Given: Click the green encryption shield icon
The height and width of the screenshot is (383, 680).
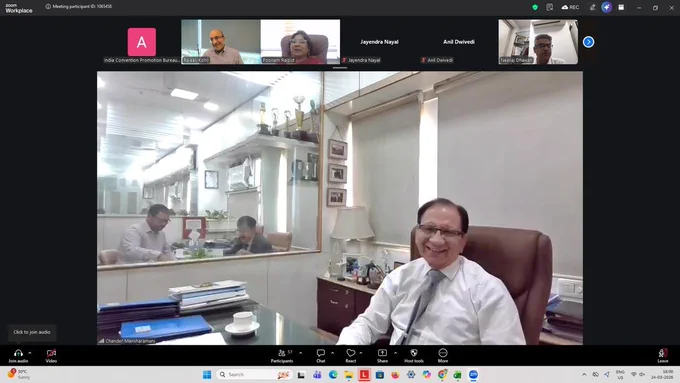Looking at the screenshot, I should coord(535,7).
